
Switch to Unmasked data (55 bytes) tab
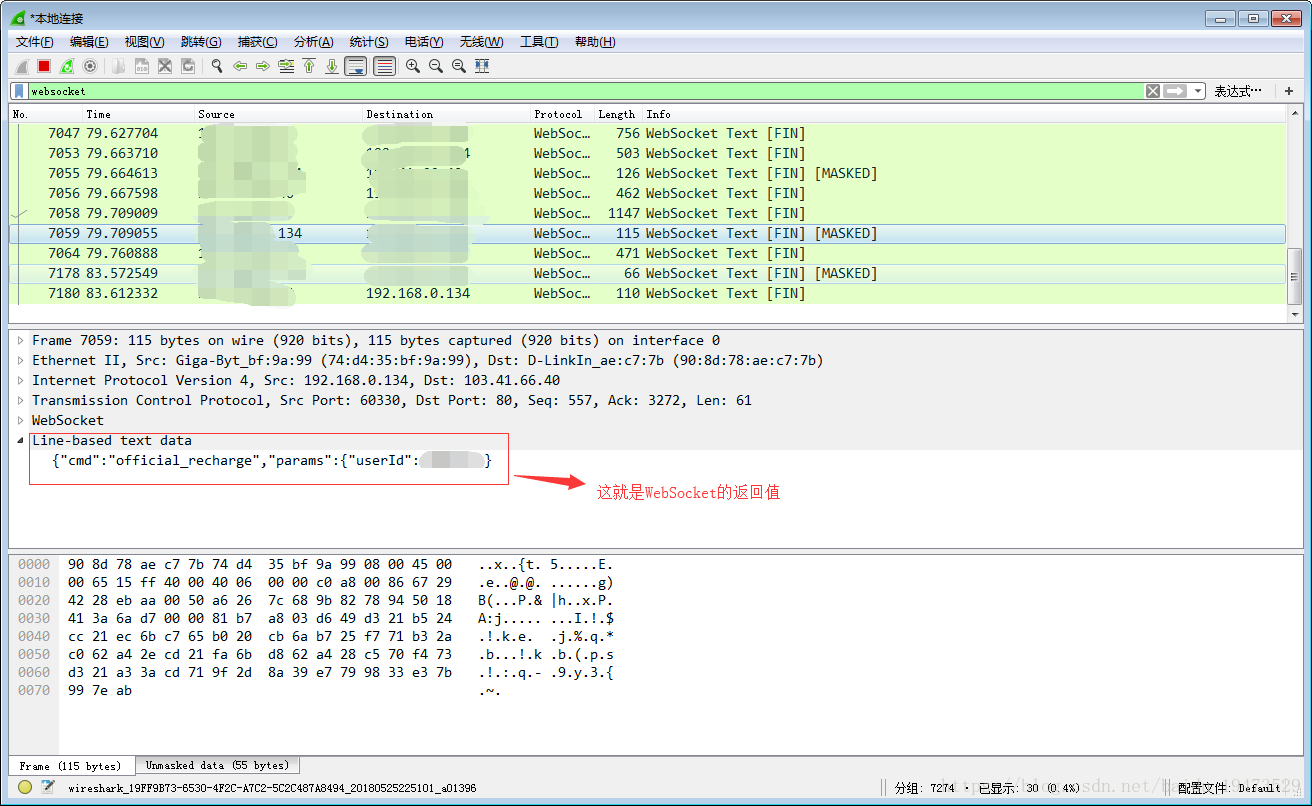coord(217,765)
